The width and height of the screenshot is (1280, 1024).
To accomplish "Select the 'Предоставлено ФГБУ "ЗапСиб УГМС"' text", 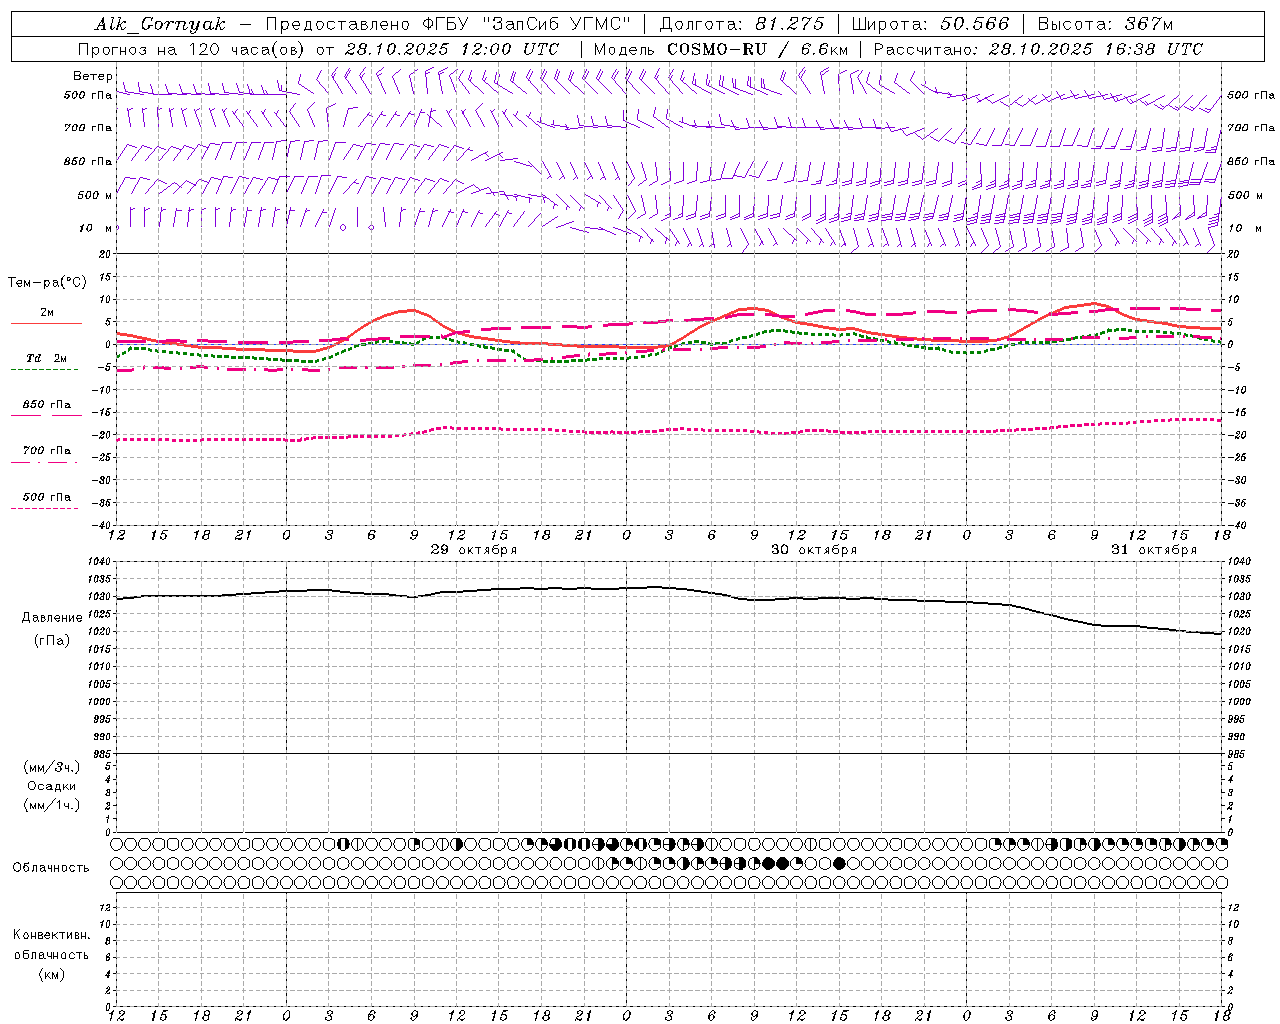I will click(x=449, y=24).
